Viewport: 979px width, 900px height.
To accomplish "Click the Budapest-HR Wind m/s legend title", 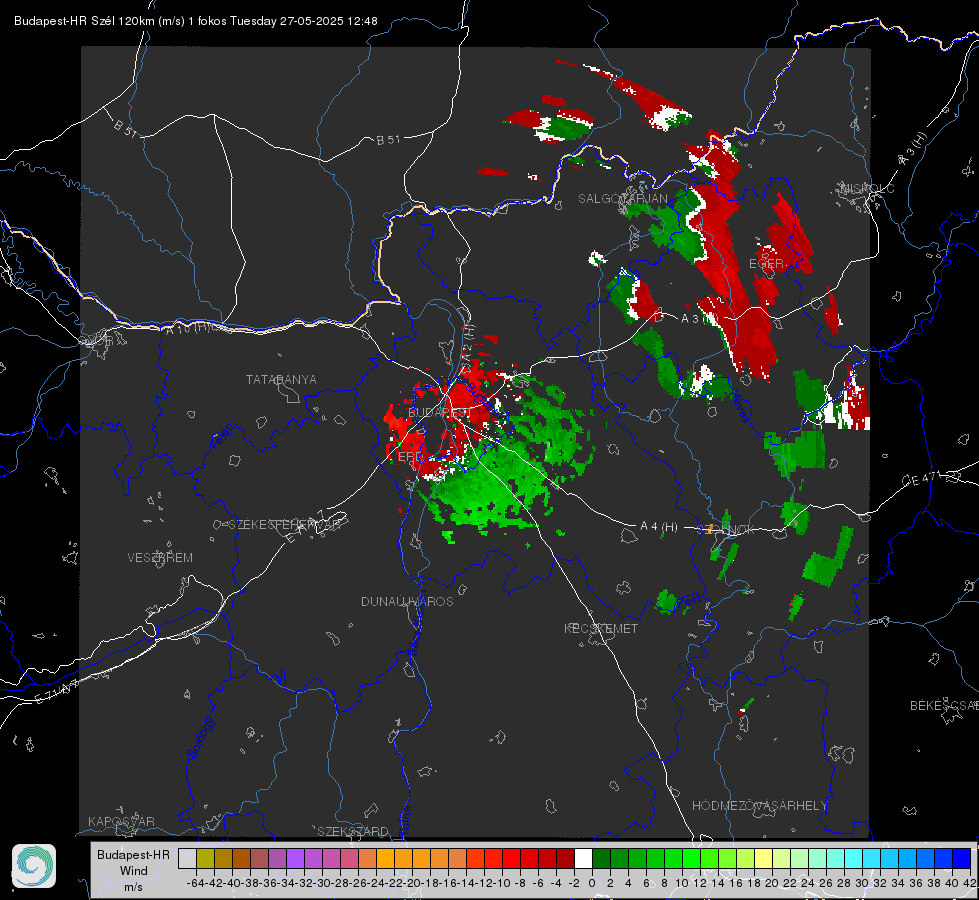I will [134, 871].
